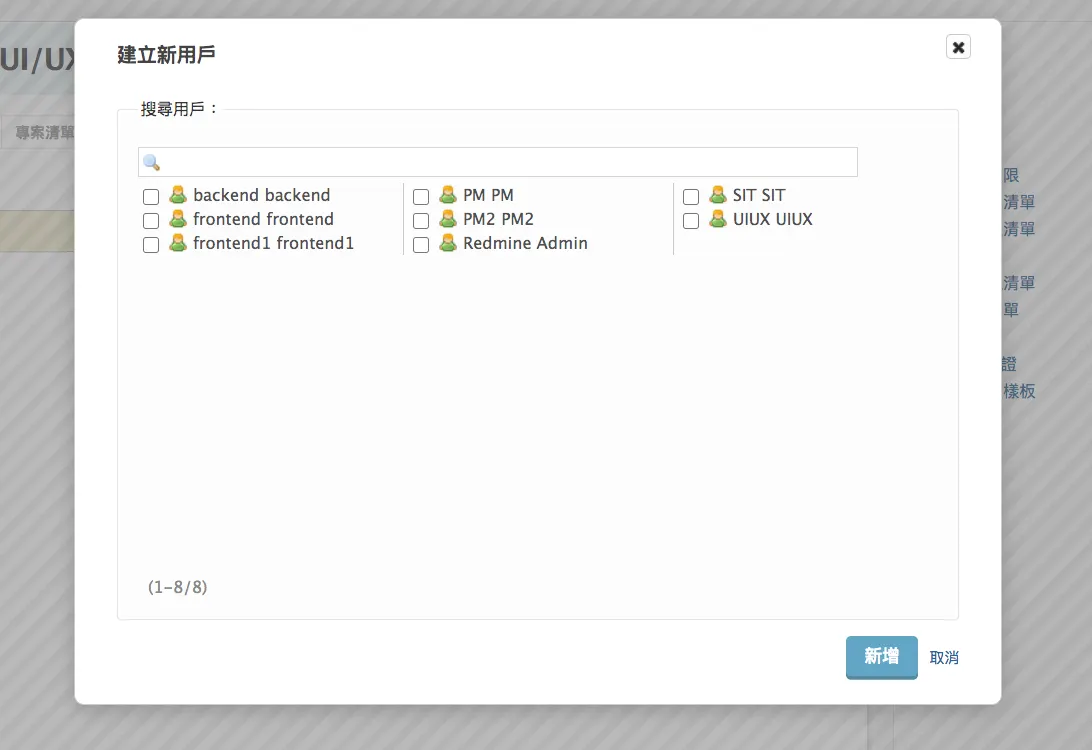
Task: Enable the Redmine Admin checkbox
Action: click(421, 245)
